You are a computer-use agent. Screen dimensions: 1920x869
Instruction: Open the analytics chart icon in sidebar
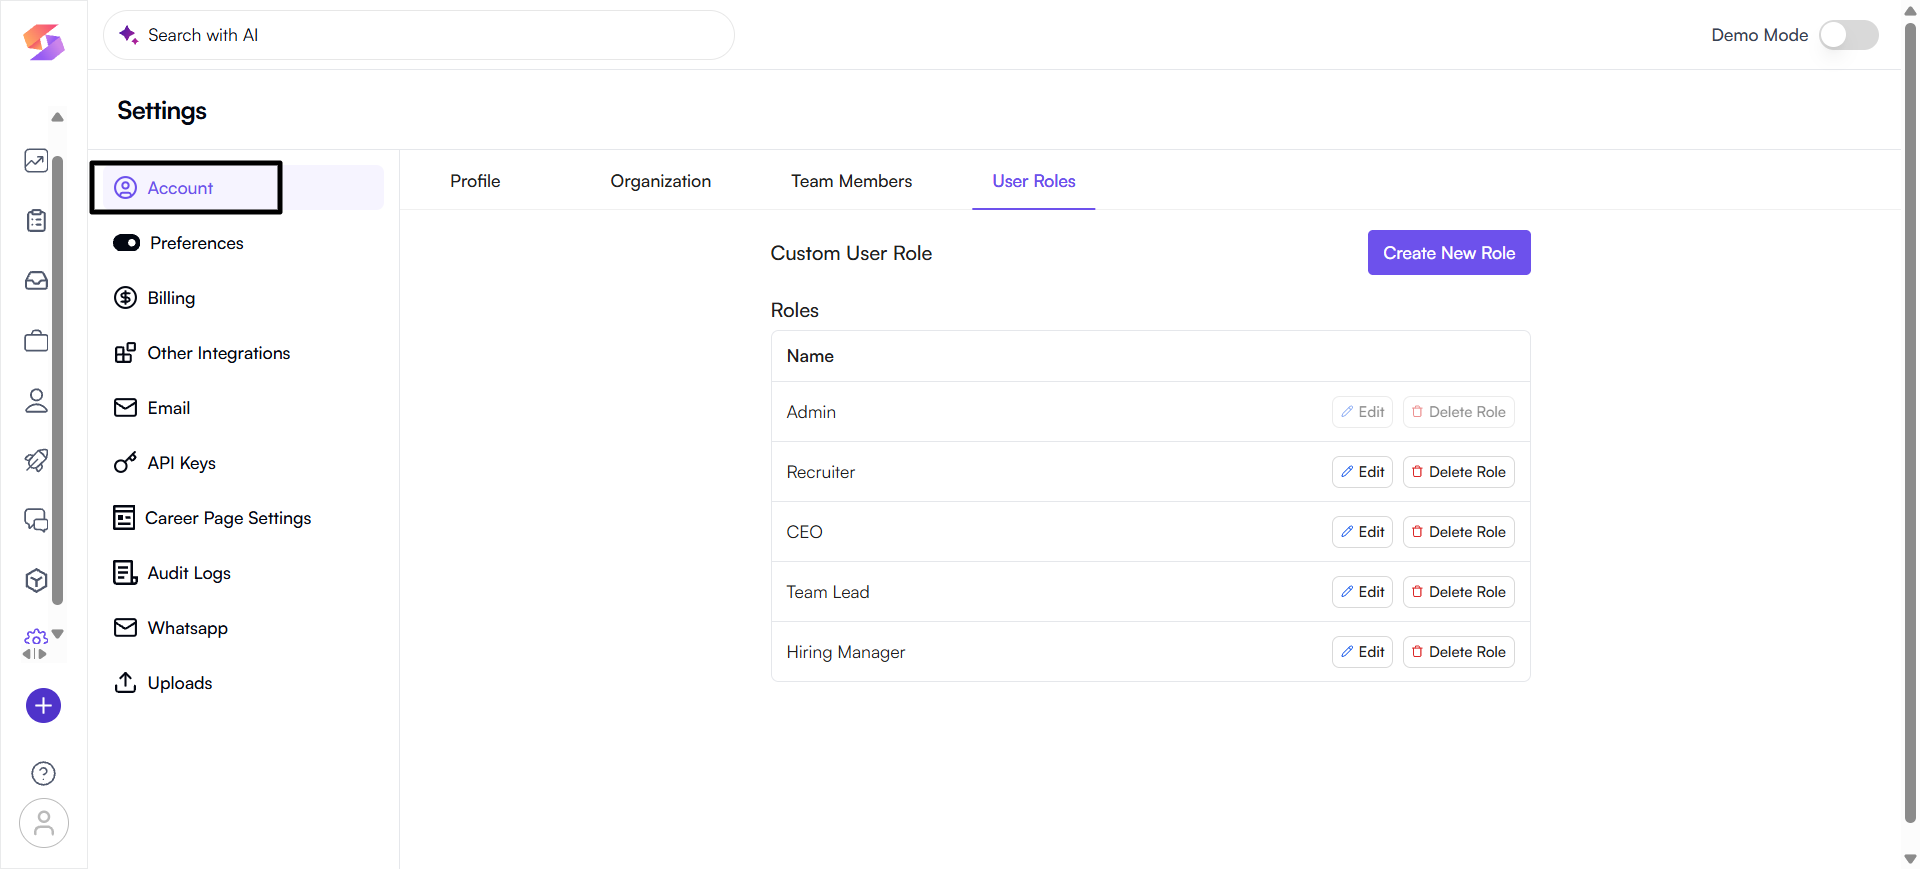[36, 161]
